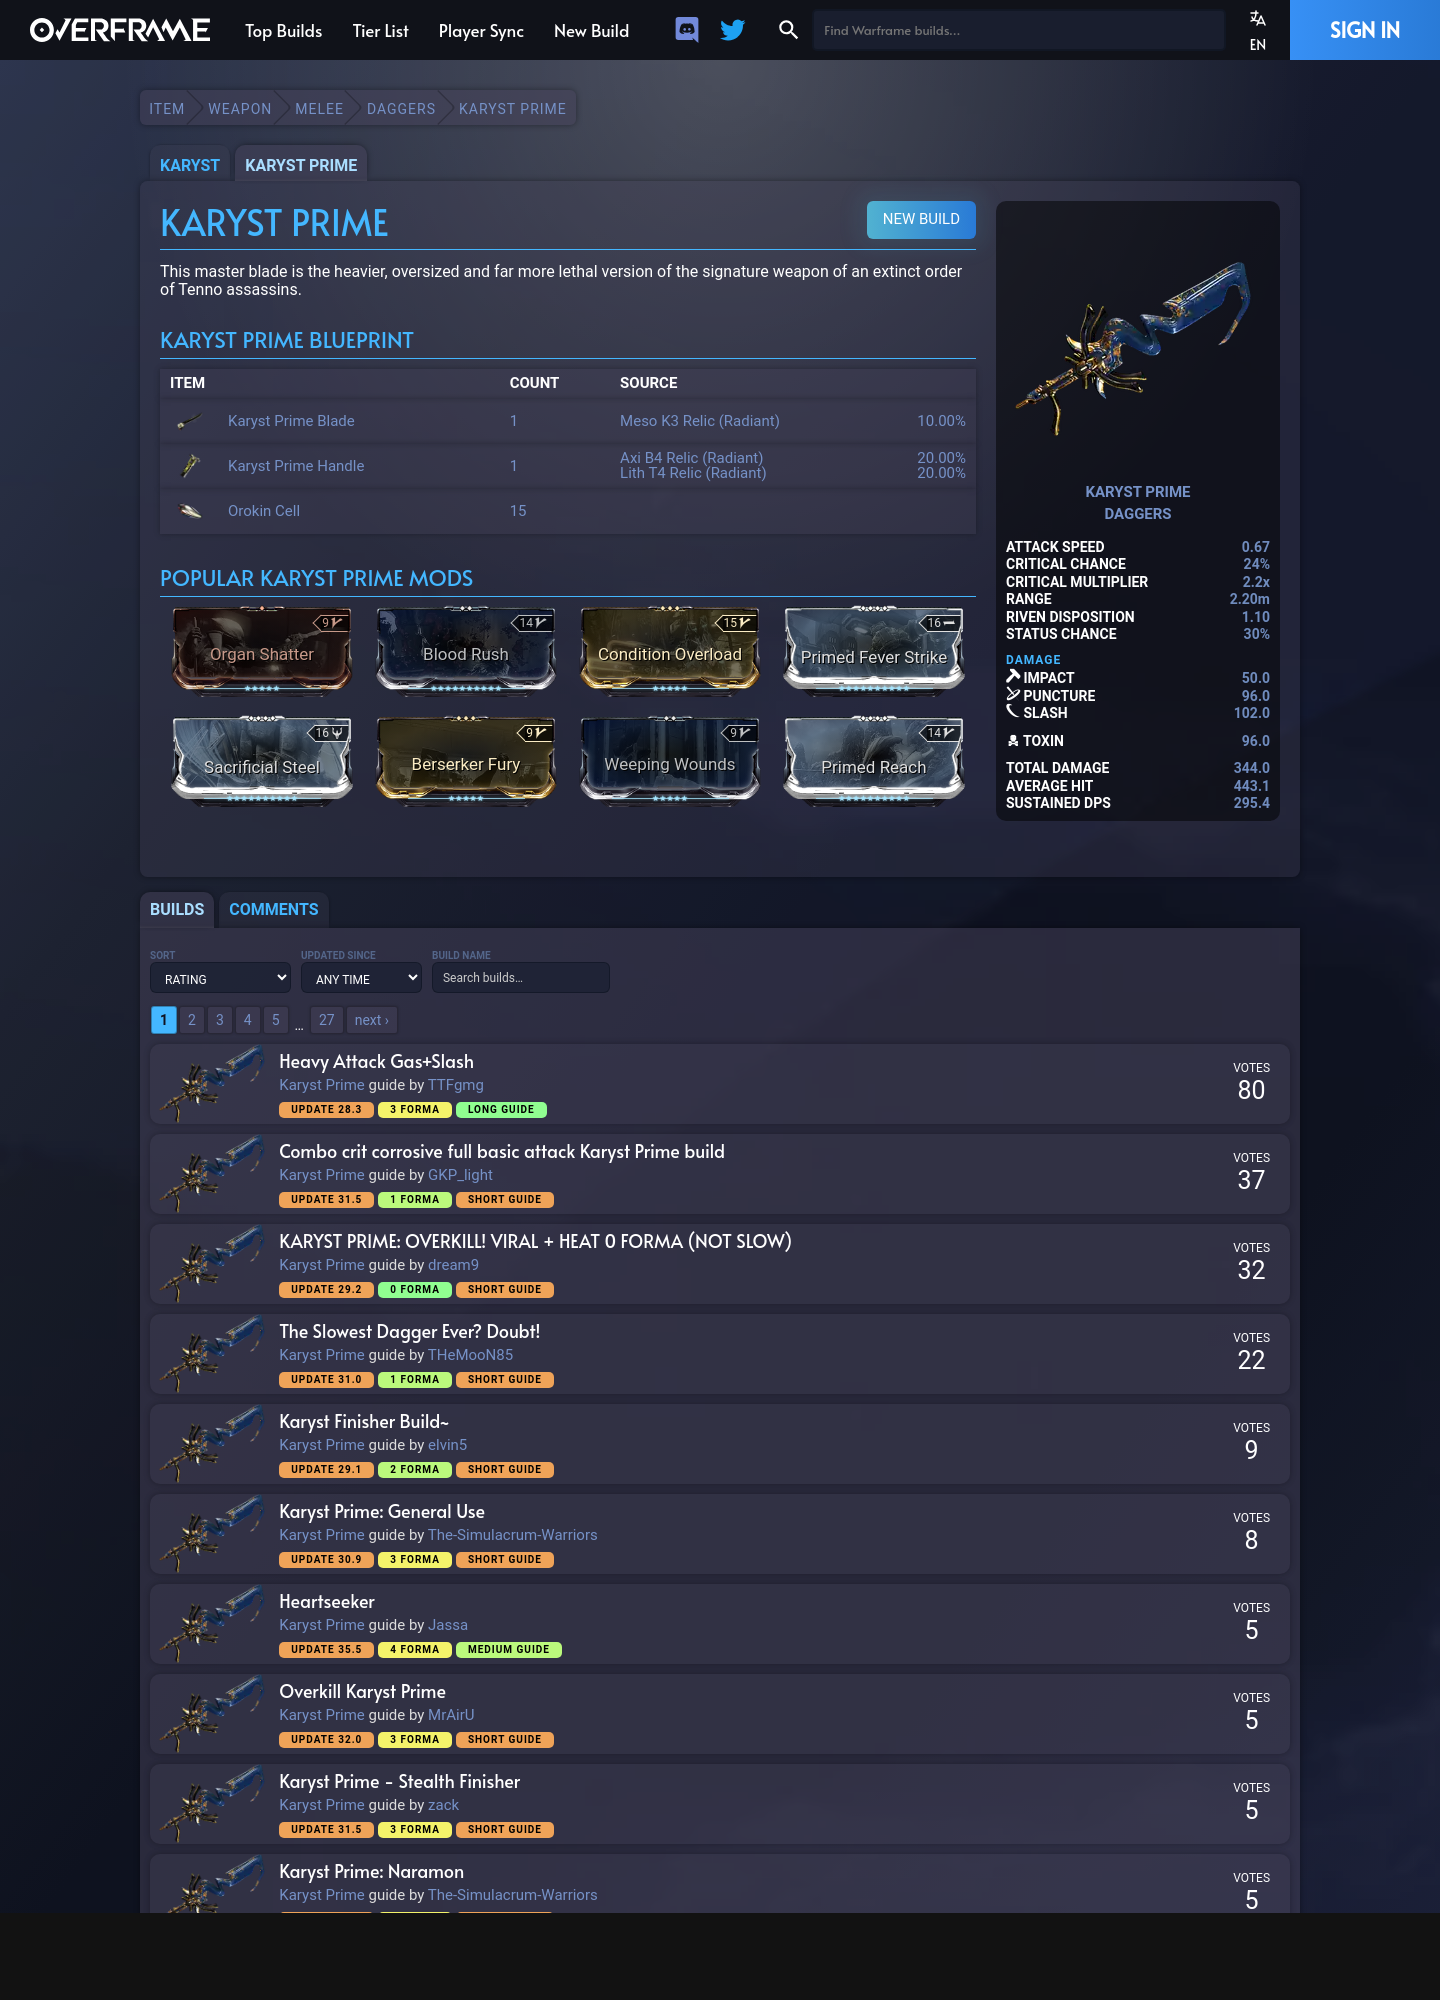Open the Twitter bird icon link
Viewport: 1440px width, 2000px height.
[733, 30]
